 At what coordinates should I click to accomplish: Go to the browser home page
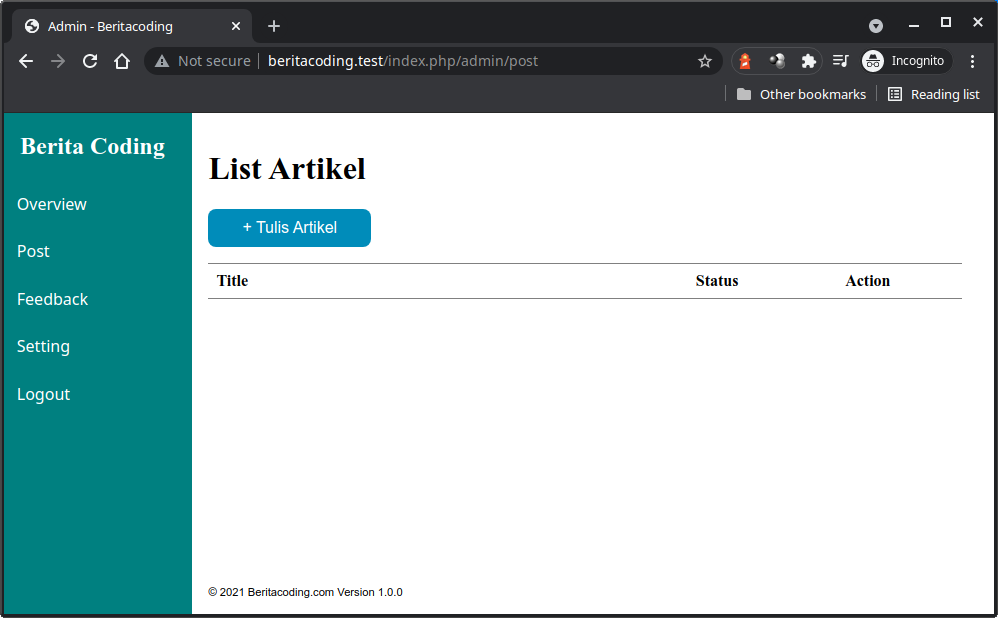[x=122, y=61]
